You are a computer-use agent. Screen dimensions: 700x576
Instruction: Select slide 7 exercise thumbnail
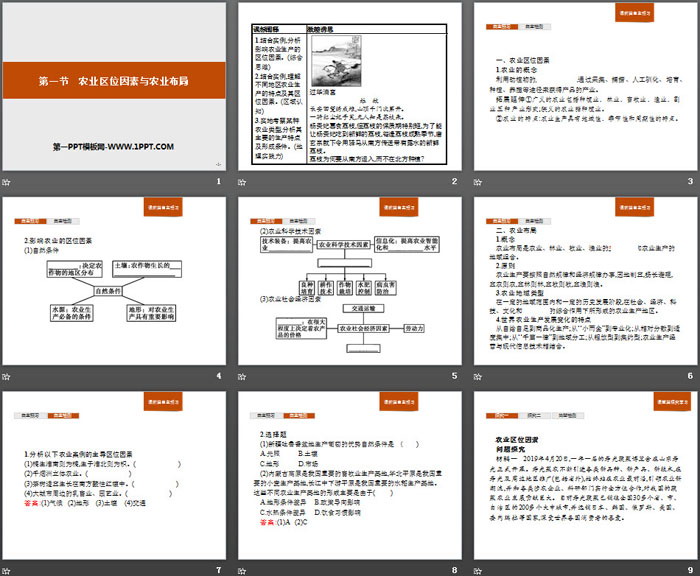click(114, 476)
